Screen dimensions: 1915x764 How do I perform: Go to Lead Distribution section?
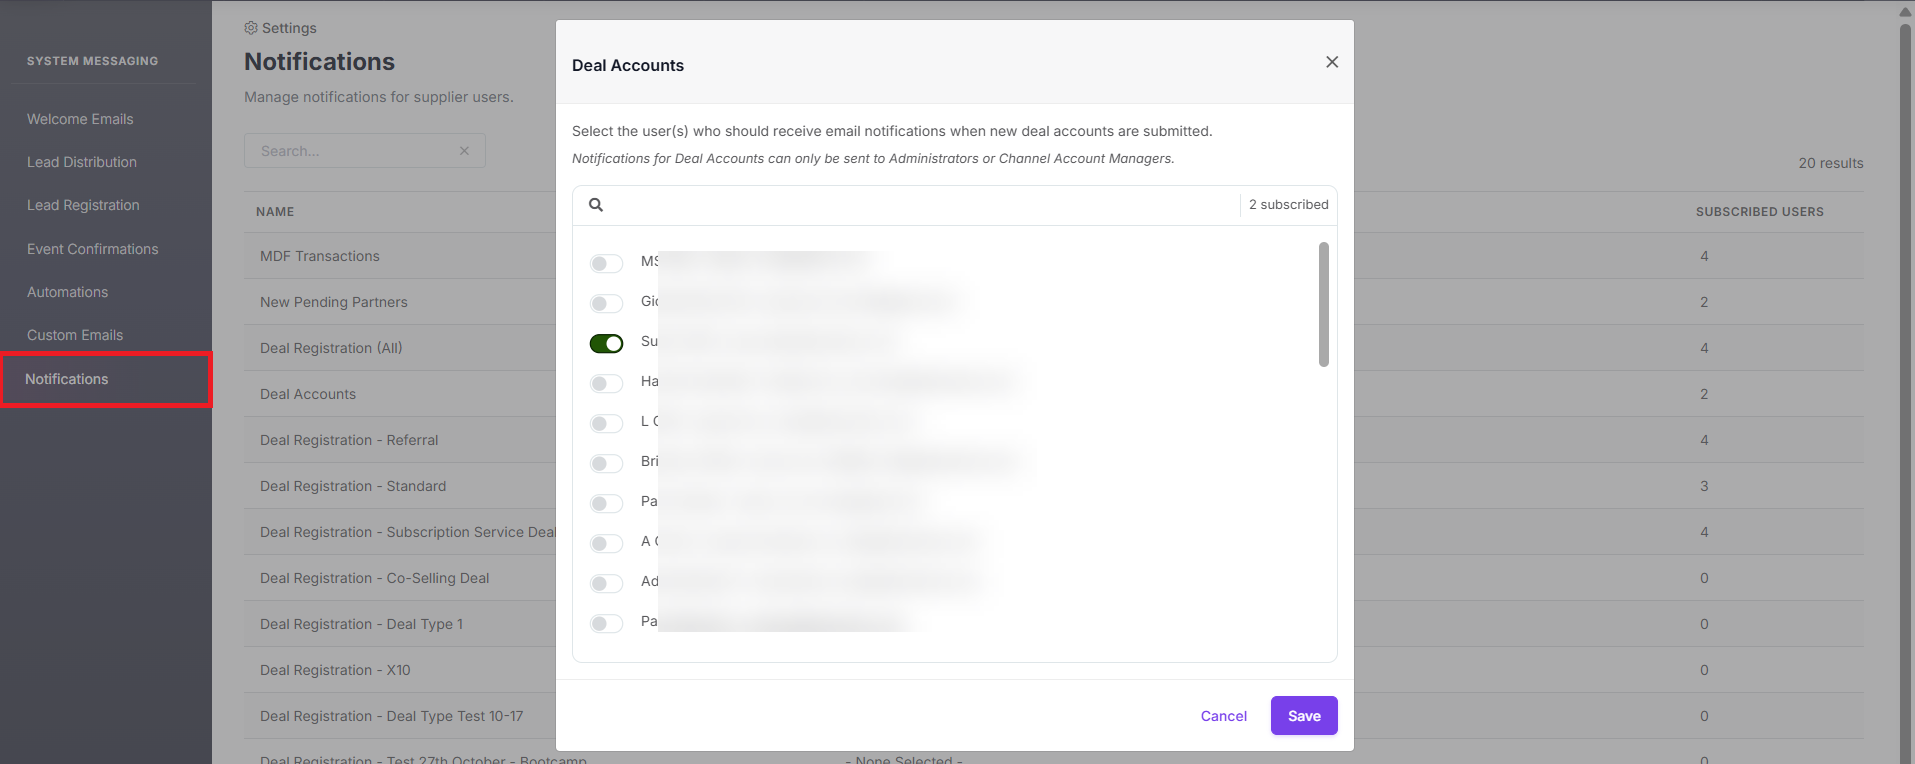click(x=82, y=162)
